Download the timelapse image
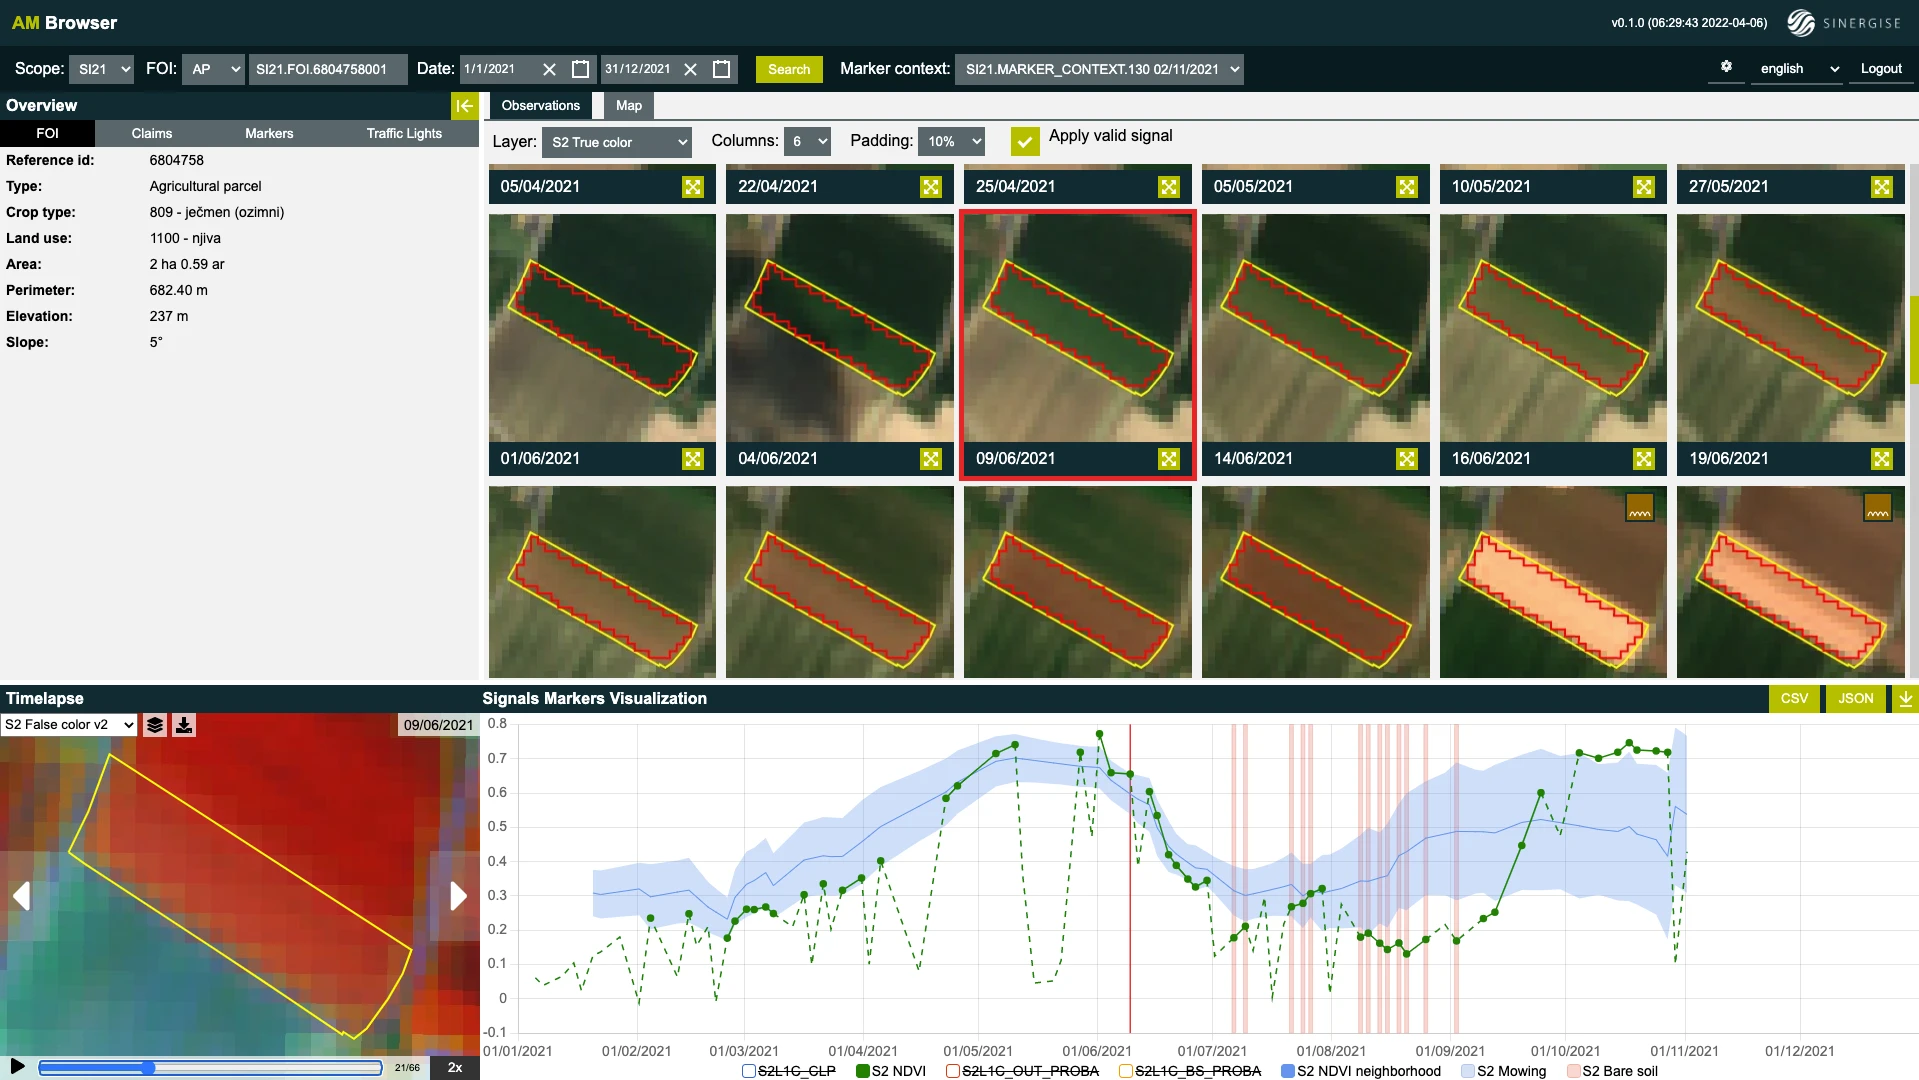The height and width of the screenshot is (1080, 1919). pos(184,725)
